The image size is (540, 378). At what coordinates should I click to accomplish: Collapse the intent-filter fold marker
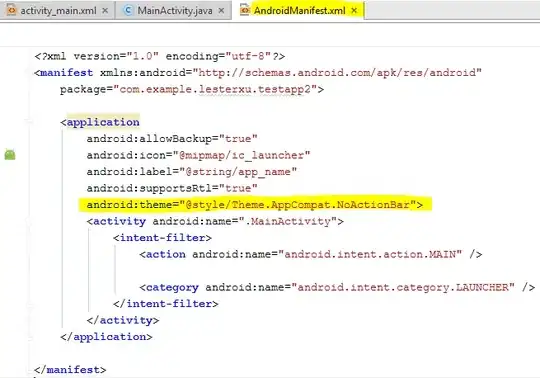pyautogui.click(x=29, y=238)
